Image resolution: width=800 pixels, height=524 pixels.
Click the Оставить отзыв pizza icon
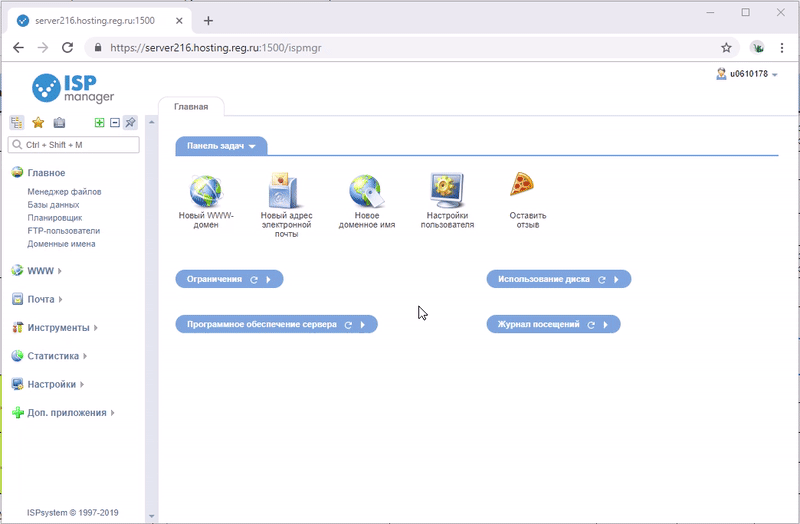point(522,184)
